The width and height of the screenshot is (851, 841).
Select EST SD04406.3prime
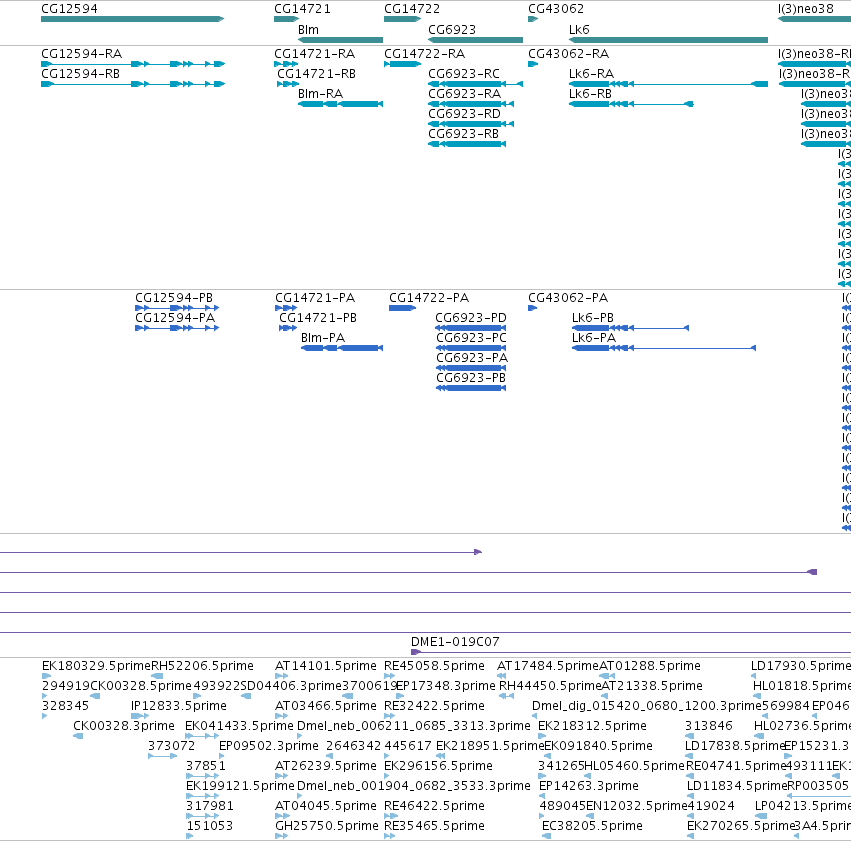290,686
